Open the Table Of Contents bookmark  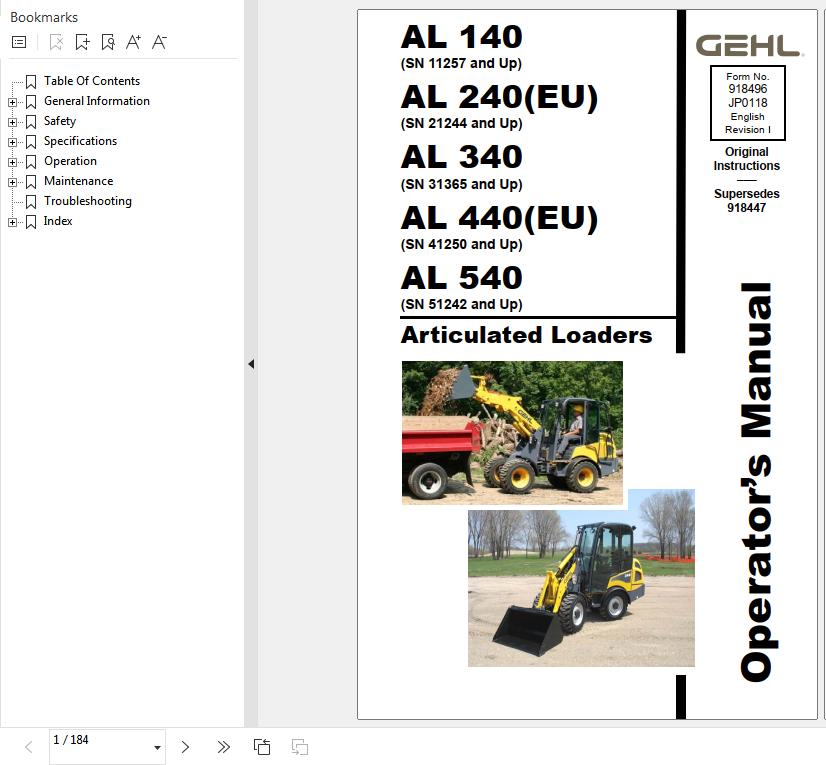tap(92, 81)
